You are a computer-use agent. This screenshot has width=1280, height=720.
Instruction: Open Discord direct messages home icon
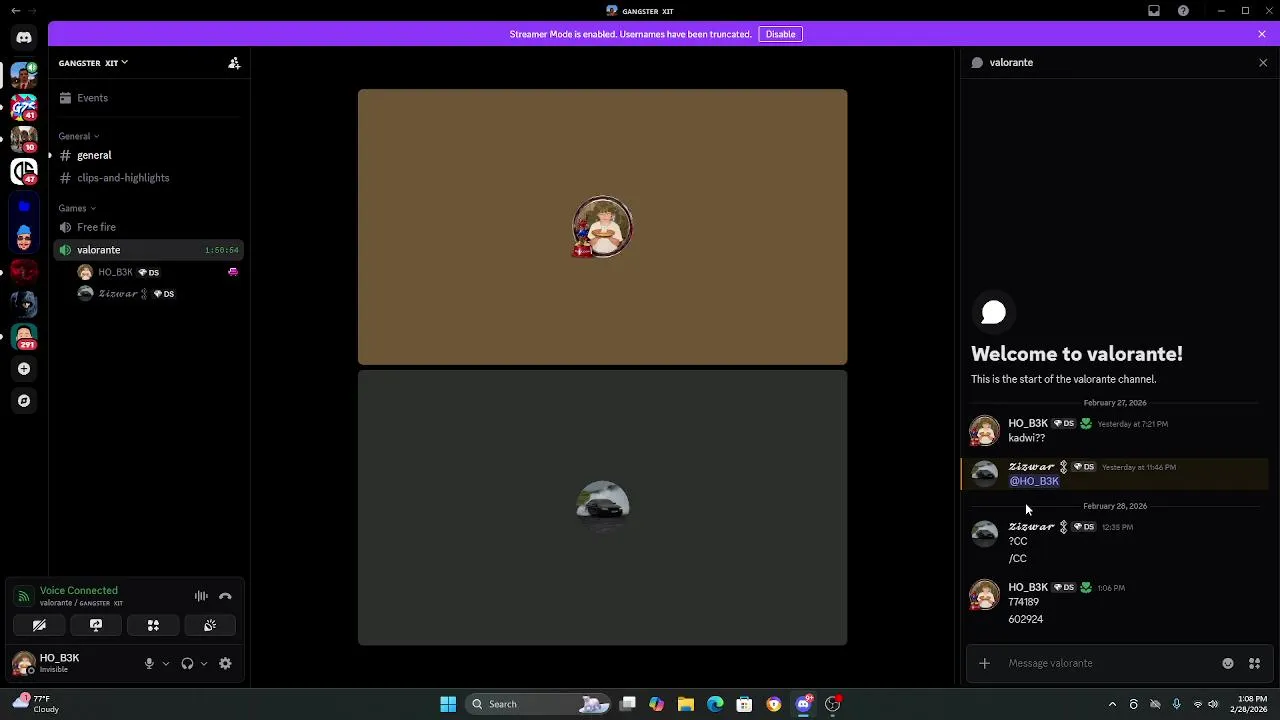tap(24, 38)
